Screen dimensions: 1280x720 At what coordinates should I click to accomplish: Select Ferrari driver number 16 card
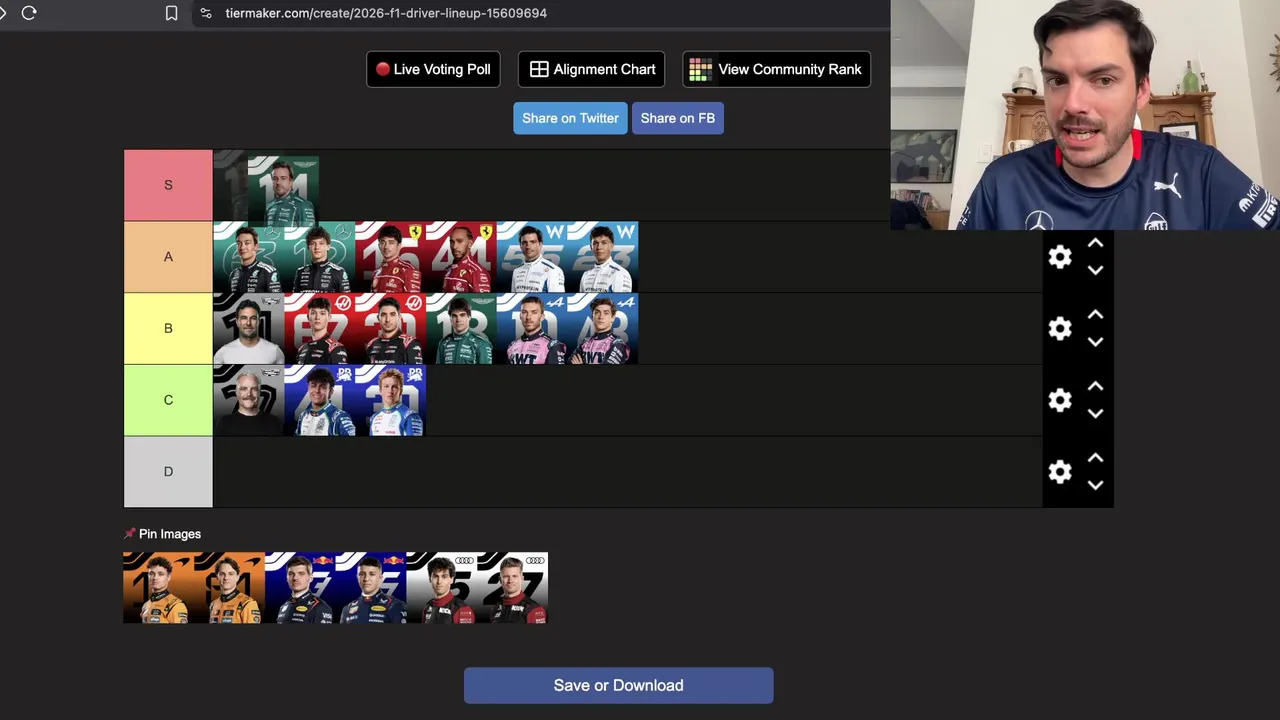(x=390, y=257)
